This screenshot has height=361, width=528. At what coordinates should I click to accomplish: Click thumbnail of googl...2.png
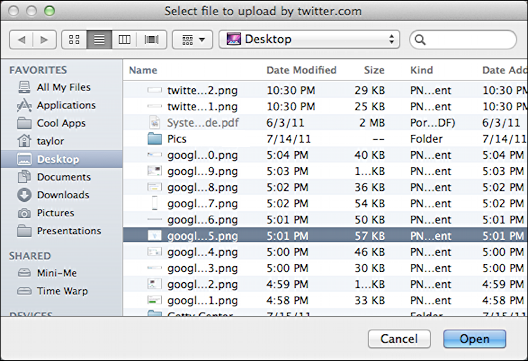[x=155, y=284]
